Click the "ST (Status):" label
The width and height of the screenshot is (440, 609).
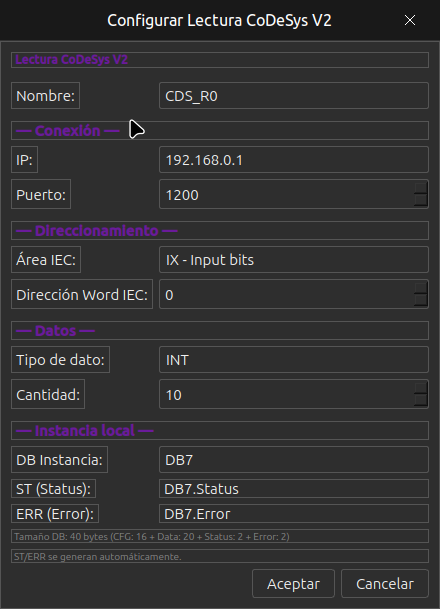(53, 489)
